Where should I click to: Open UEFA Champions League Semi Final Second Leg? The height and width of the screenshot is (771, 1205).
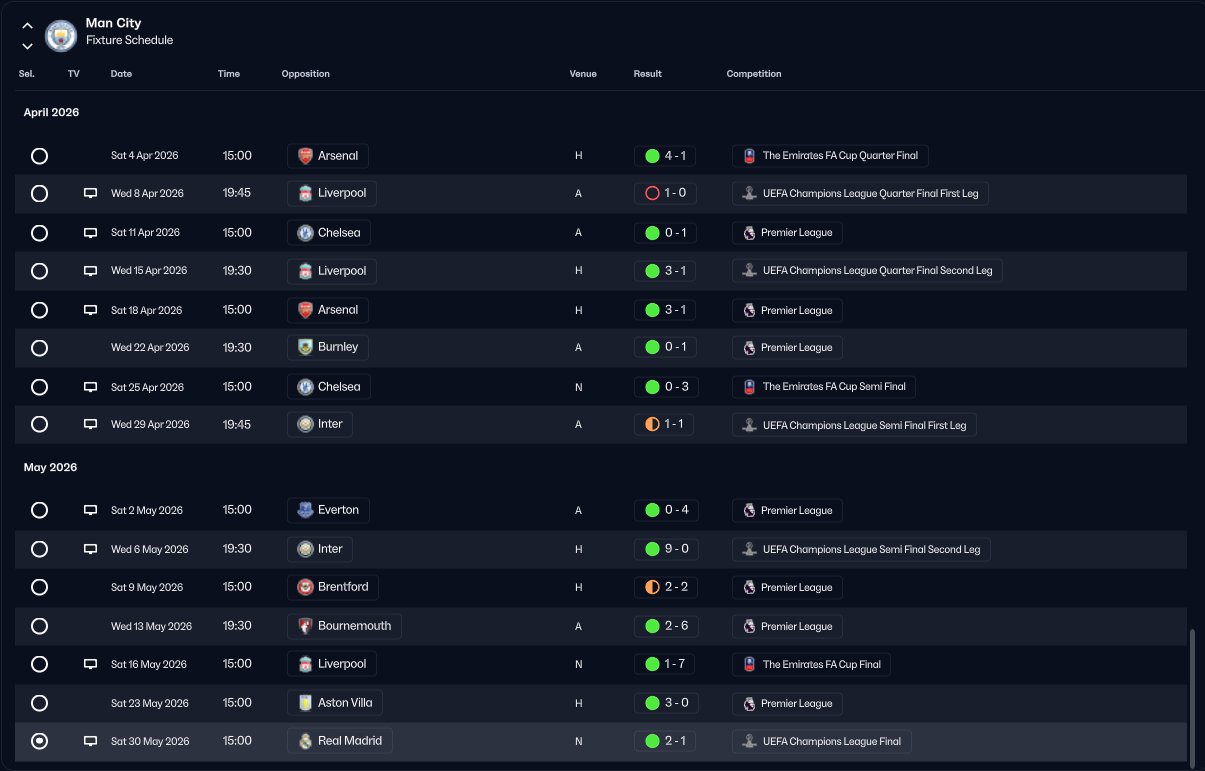[861, 549]
